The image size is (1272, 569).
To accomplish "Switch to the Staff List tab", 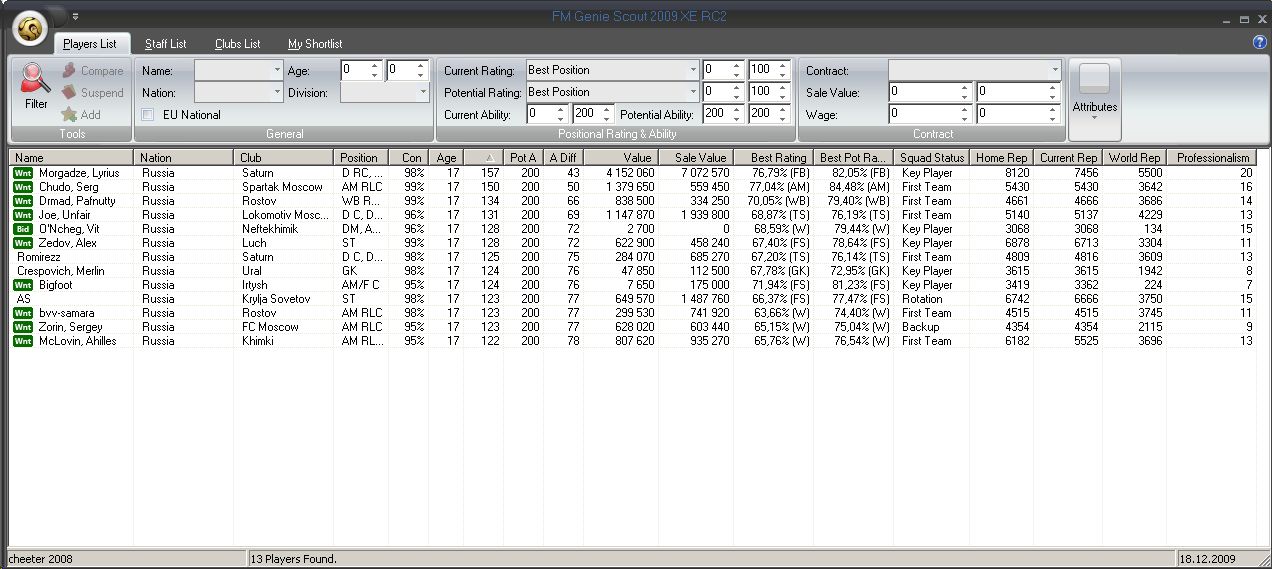I will [x=165, y=44].
